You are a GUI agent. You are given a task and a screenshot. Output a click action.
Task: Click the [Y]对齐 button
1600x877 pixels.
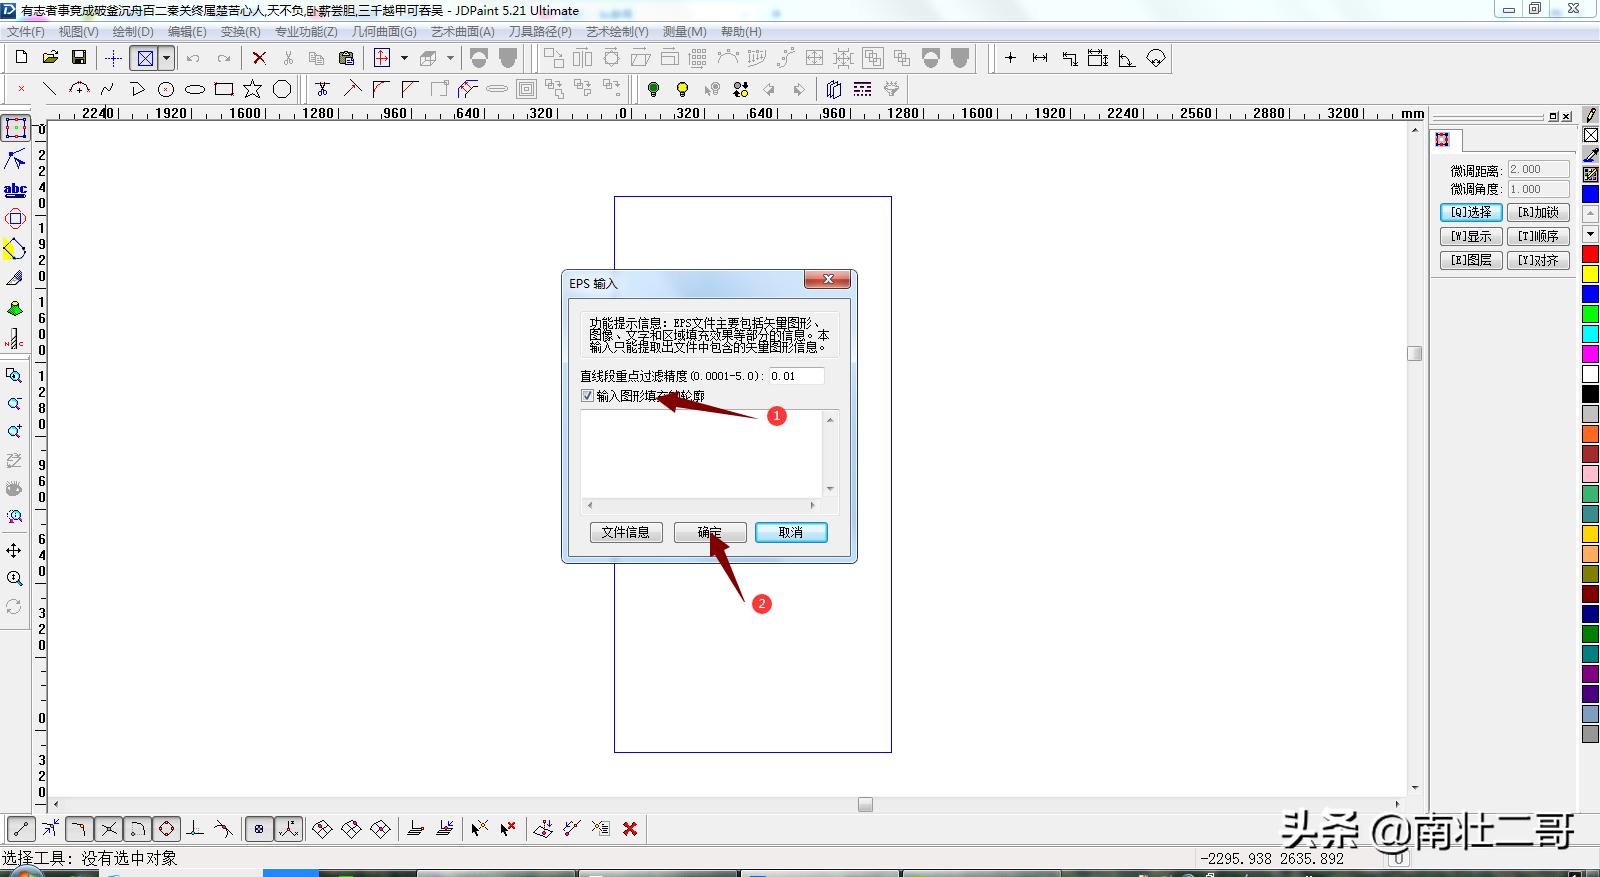point(1538,260)
